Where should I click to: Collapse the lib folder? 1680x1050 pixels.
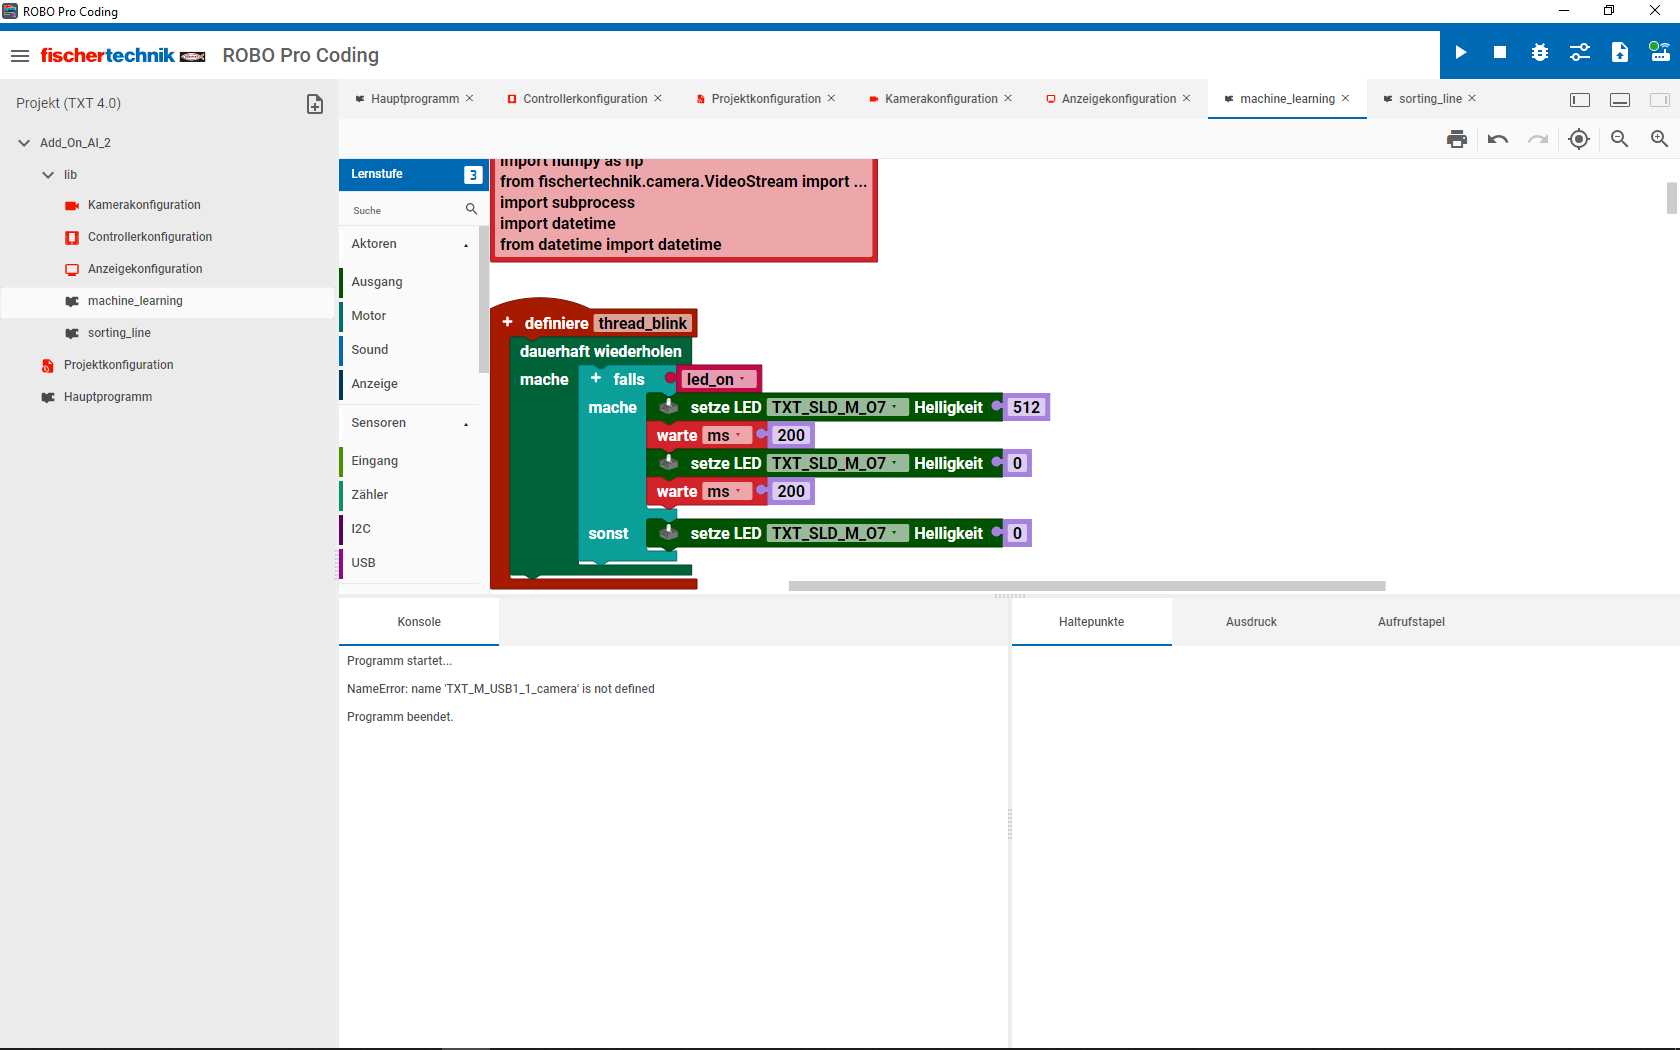[48, 175]
